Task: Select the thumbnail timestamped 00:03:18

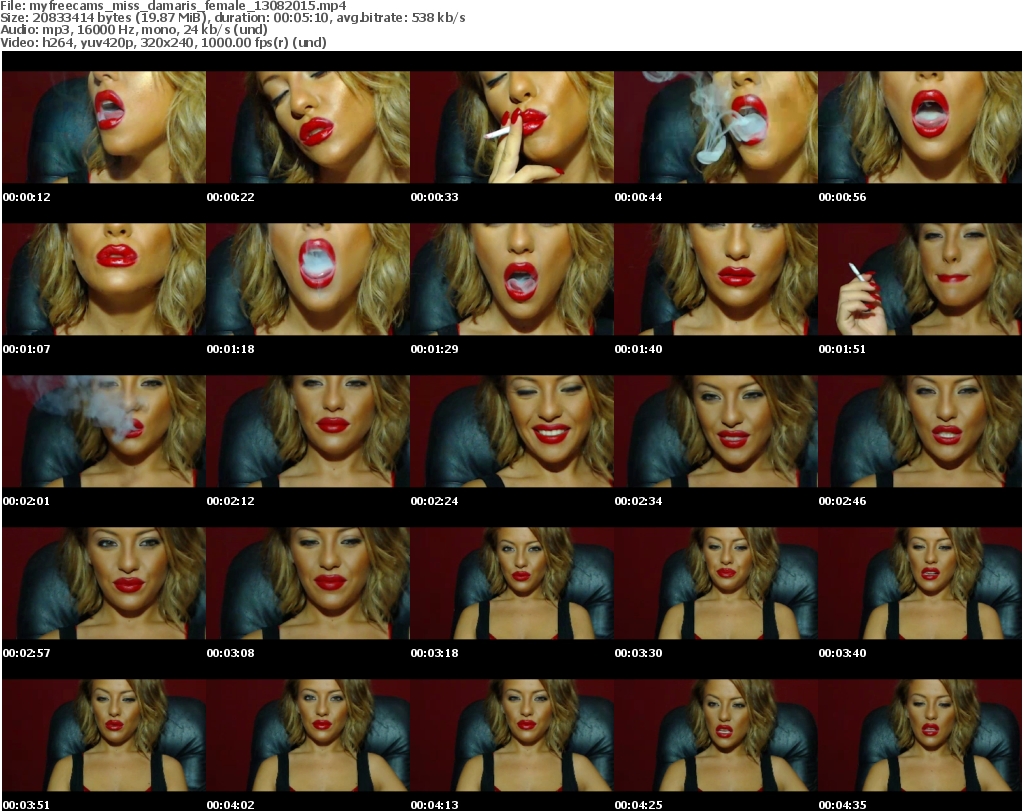Action: coord(512,584)
